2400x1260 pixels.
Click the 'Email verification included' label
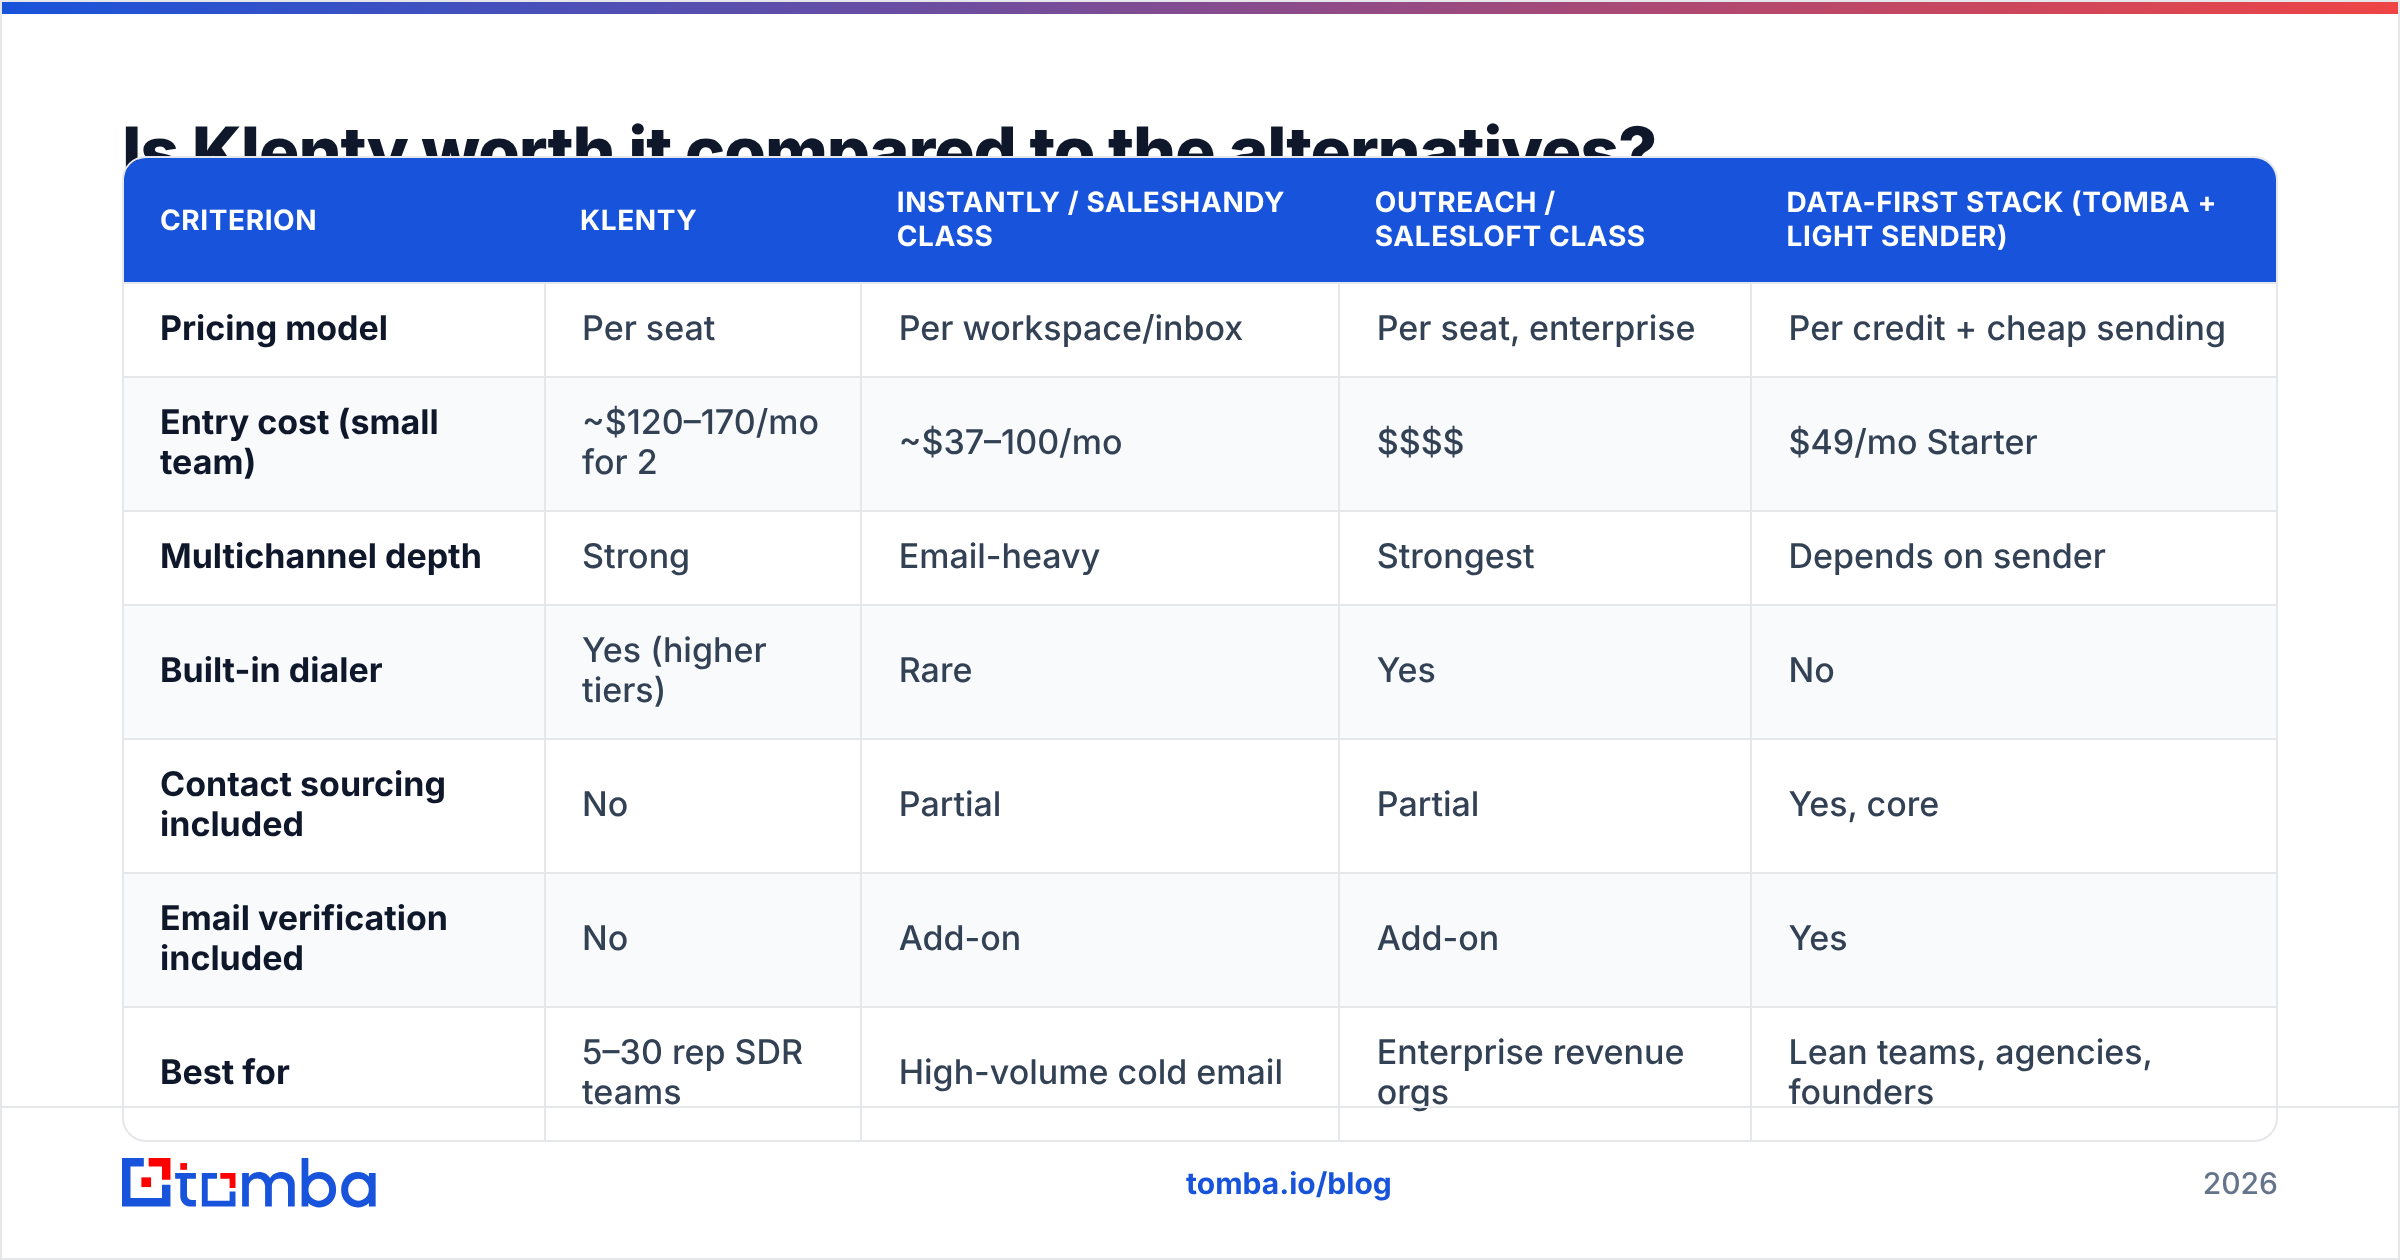(303, 938)
